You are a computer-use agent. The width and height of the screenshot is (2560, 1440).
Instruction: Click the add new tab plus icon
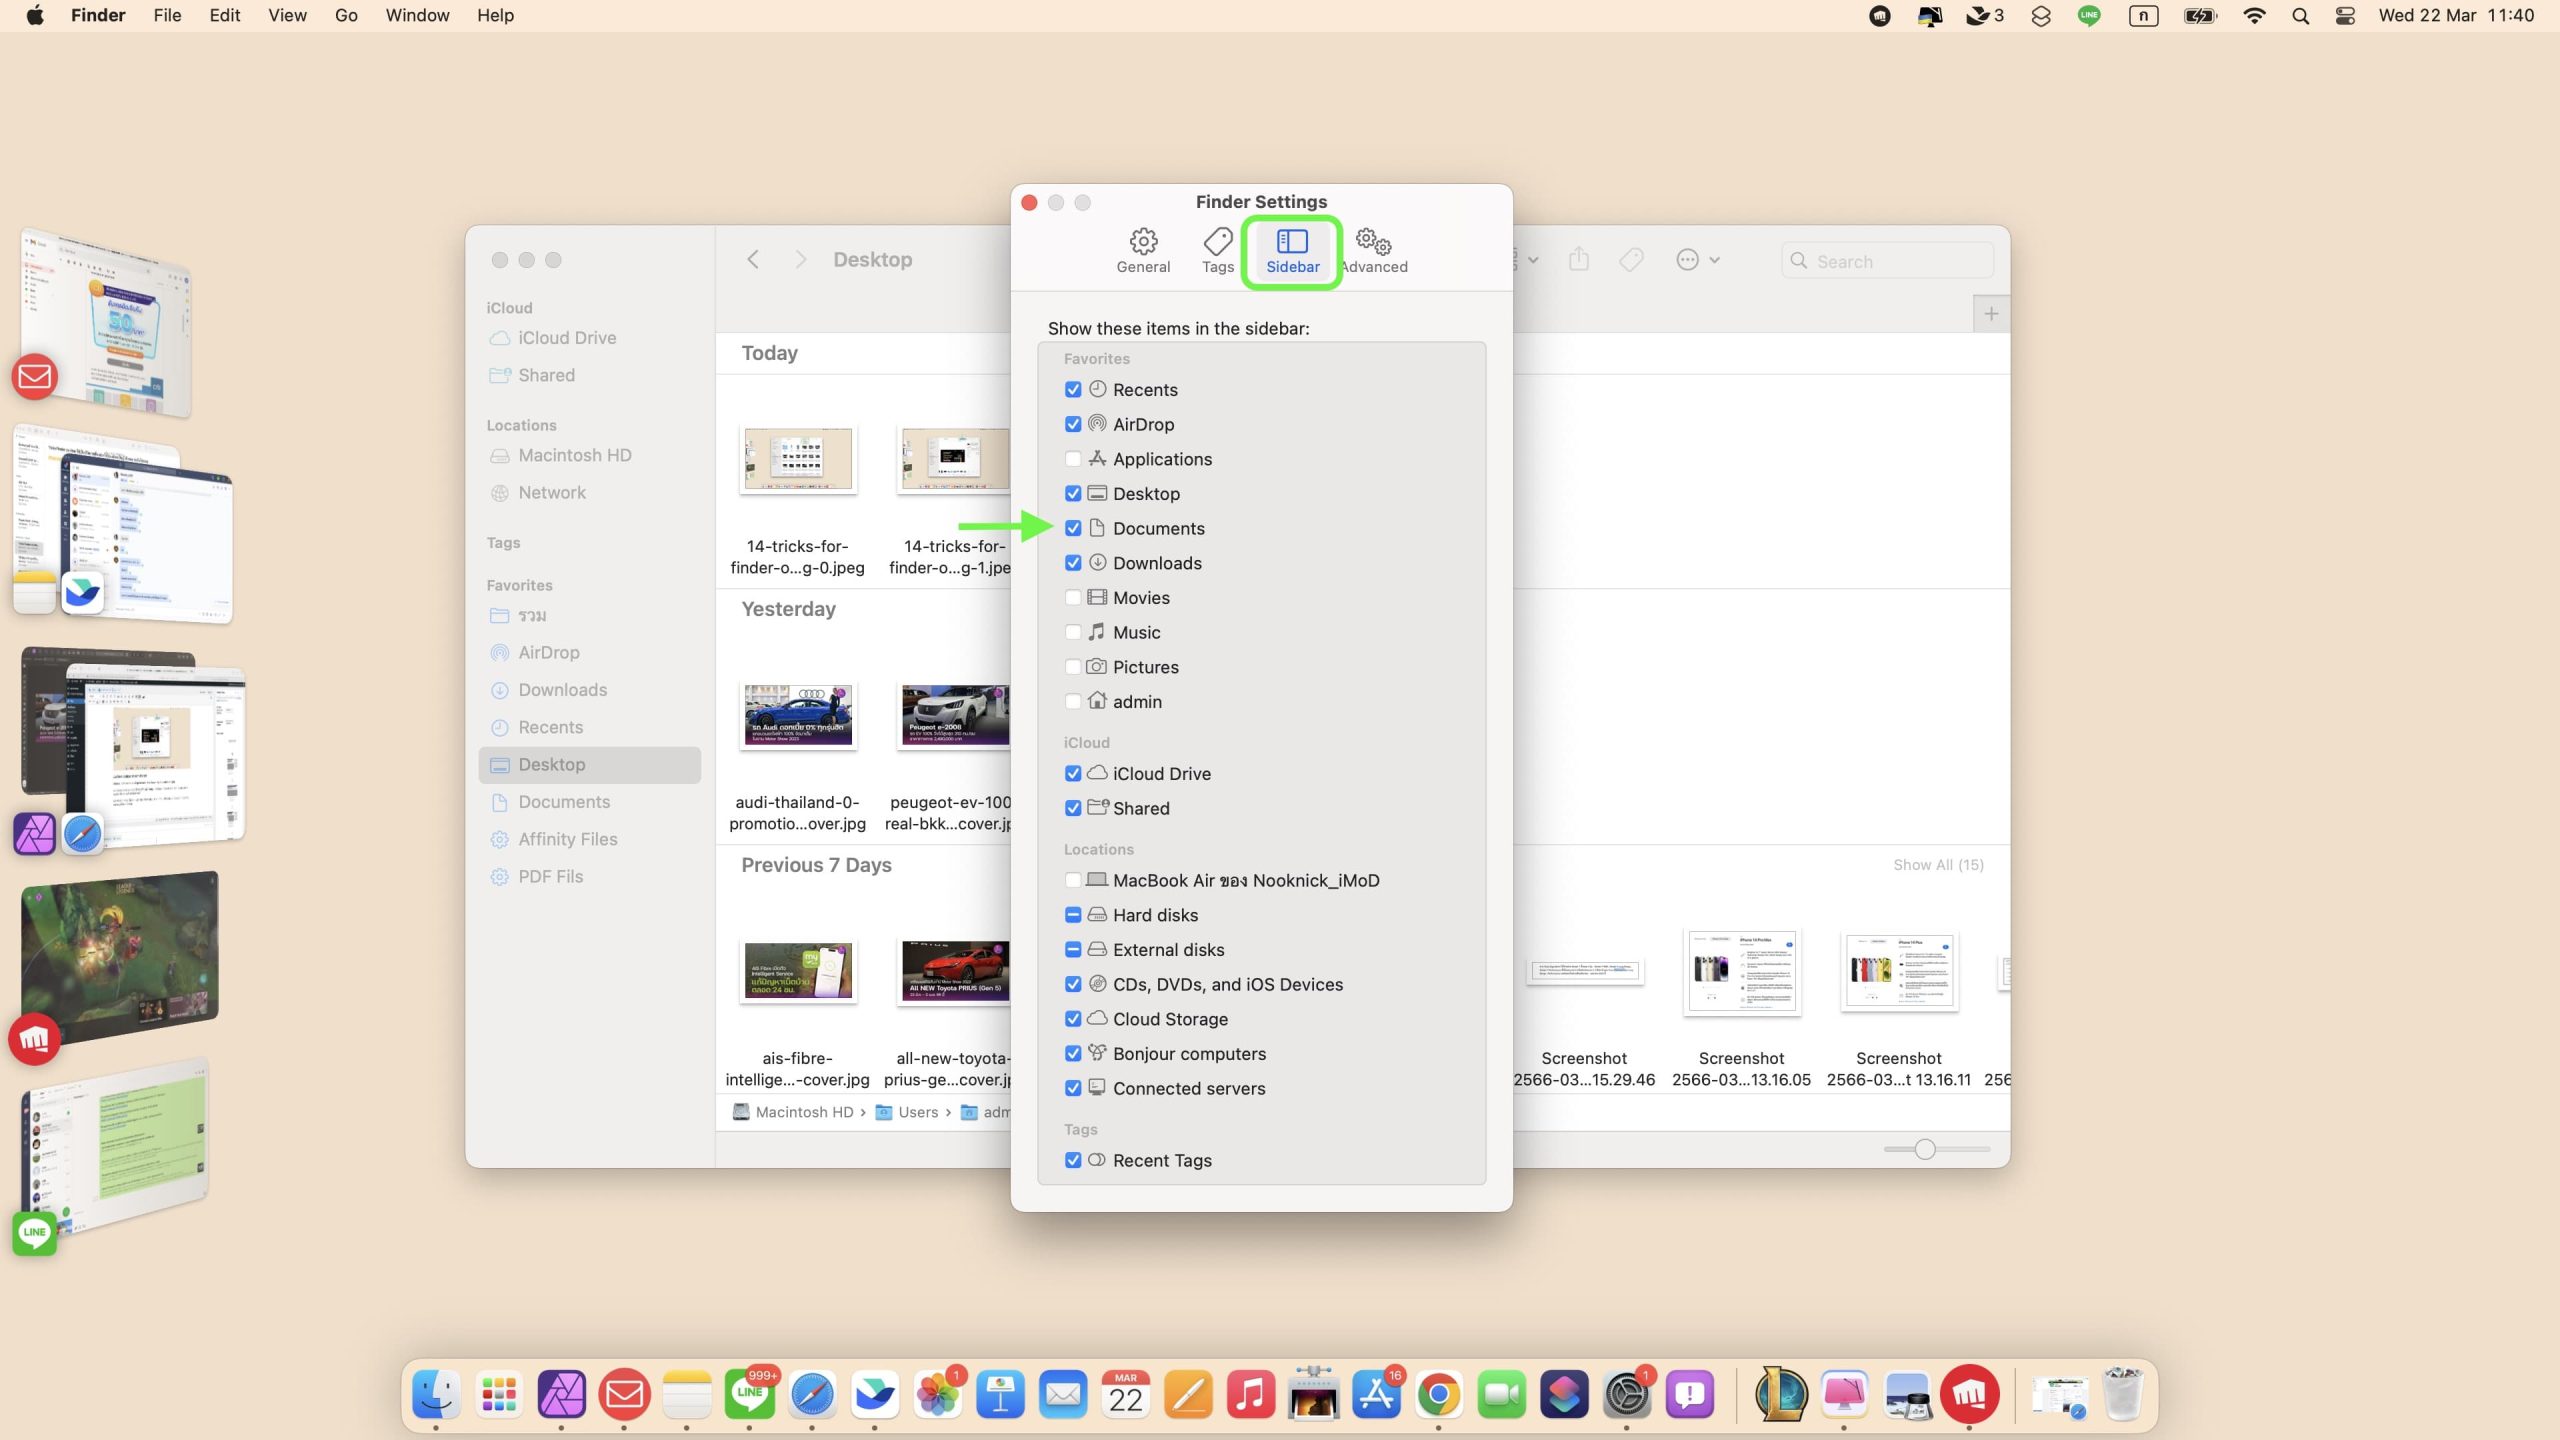tap(1991, 314)
